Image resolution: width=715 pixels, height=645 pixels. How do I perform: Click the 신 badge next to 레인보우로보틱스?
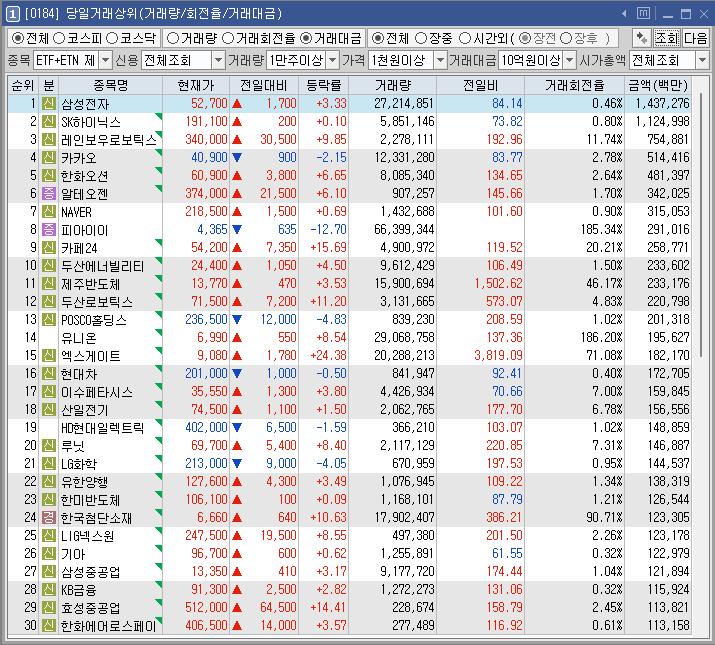pos(49,139)
